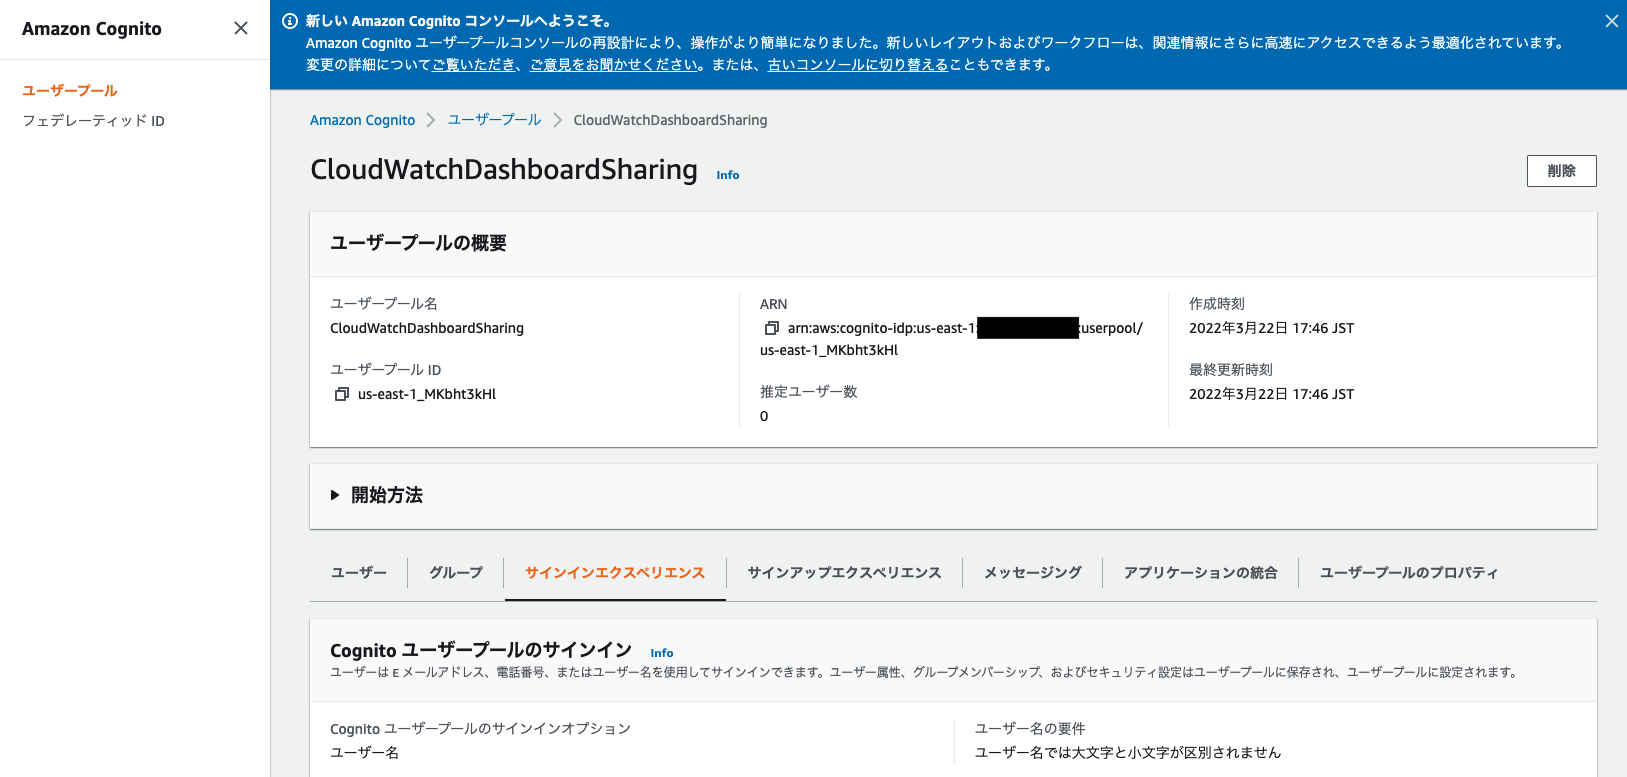Open フェデレーティッド ID in the sidebar
This screenshot has height=777, width=1627.
[x=94, y=121]
